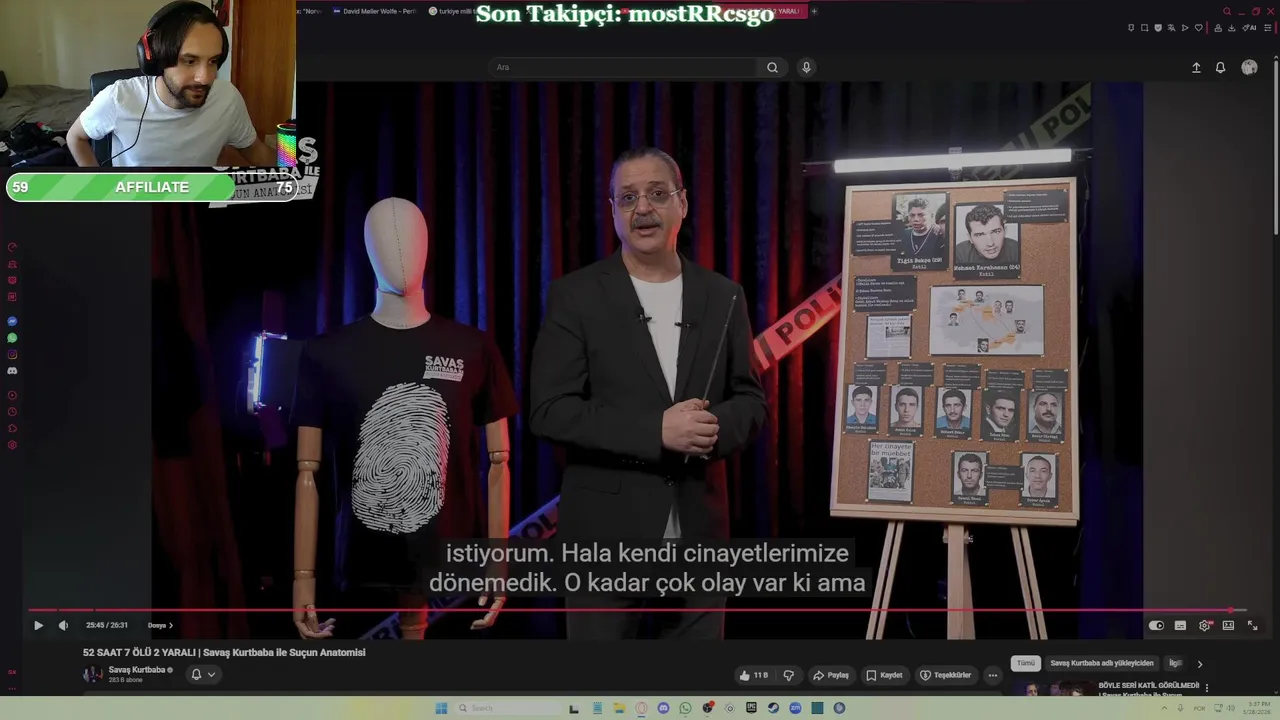The image size is (1280, 720).
Task: Open BÖYLE SERİ KATİL GÖRÜLMEDİ suggestion
Action: pos(1148,686)
